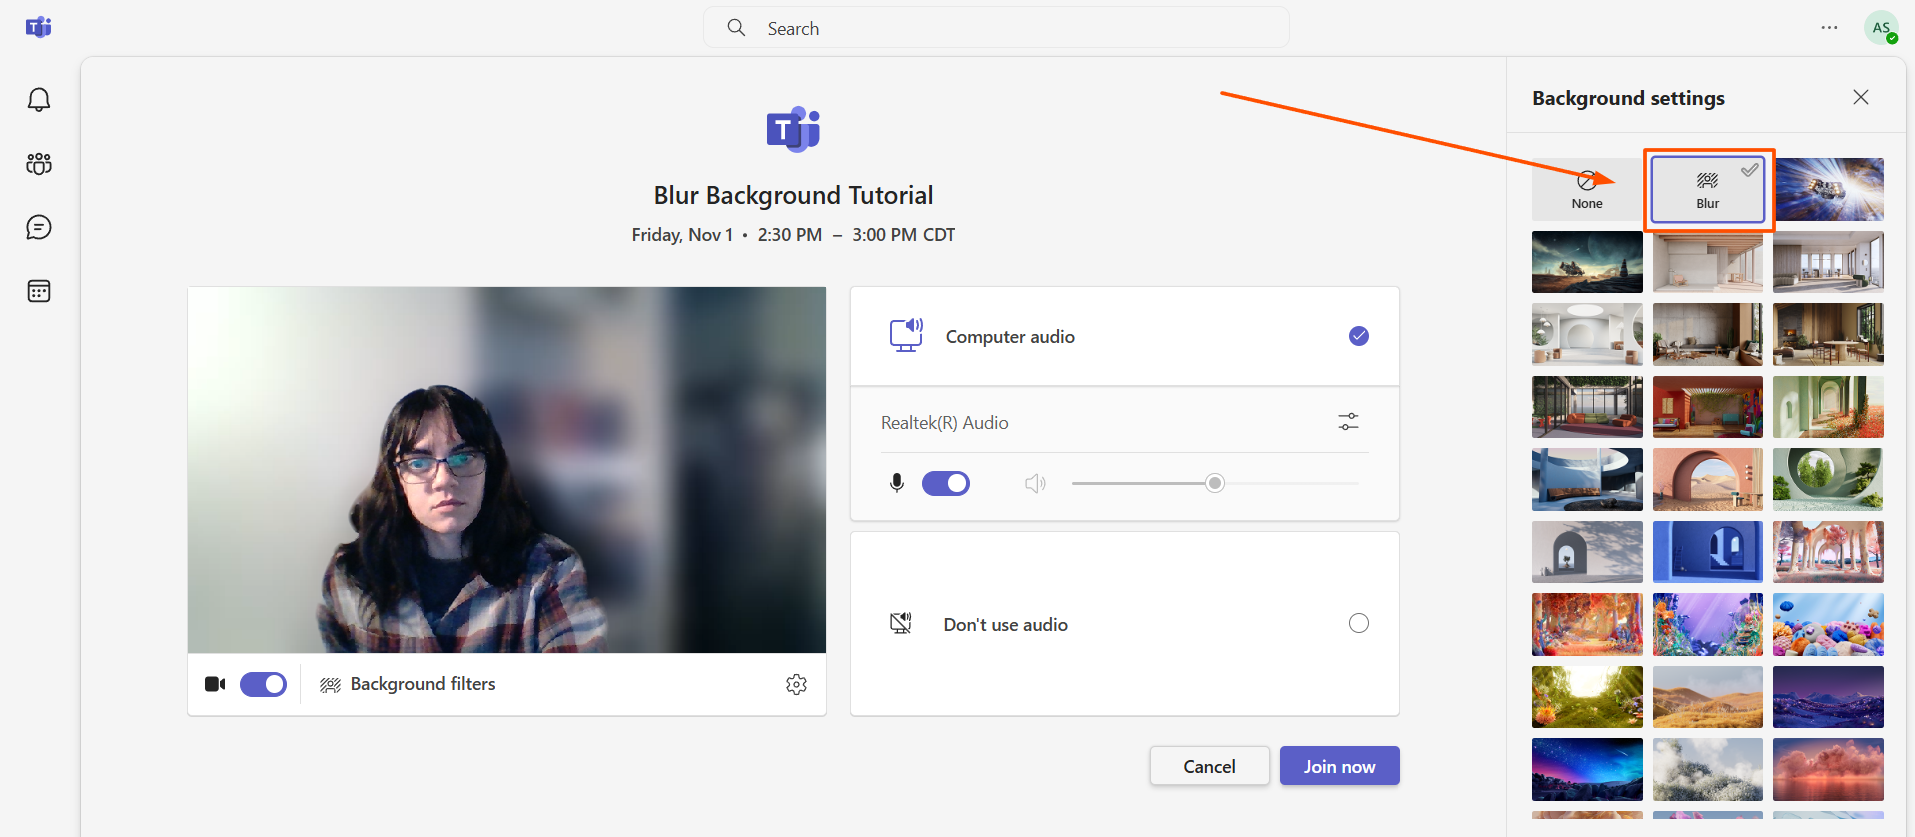
Task: Click the Blur Background Tutorial title
Action: (x=793, y=195)
